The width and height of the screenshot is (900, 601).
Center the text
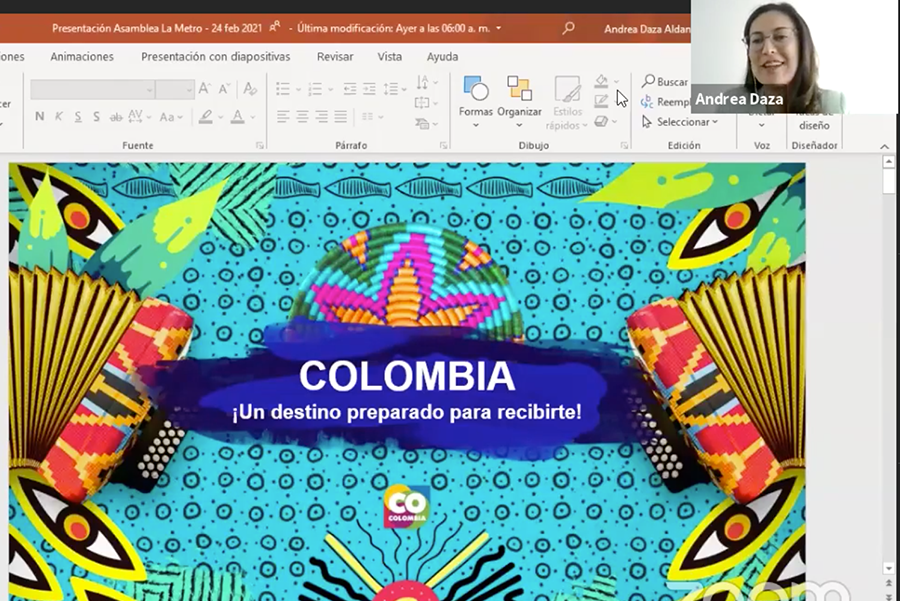tap(302, 117)
